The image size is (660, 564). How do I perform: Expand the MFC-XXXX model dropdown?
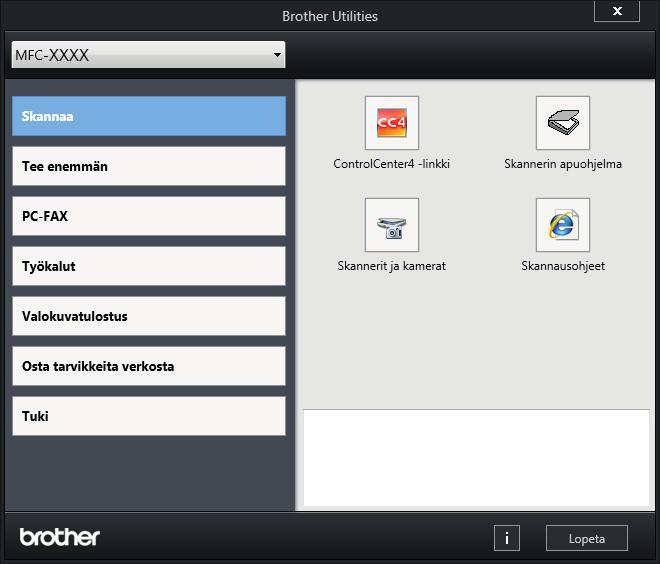coord(148,55)
